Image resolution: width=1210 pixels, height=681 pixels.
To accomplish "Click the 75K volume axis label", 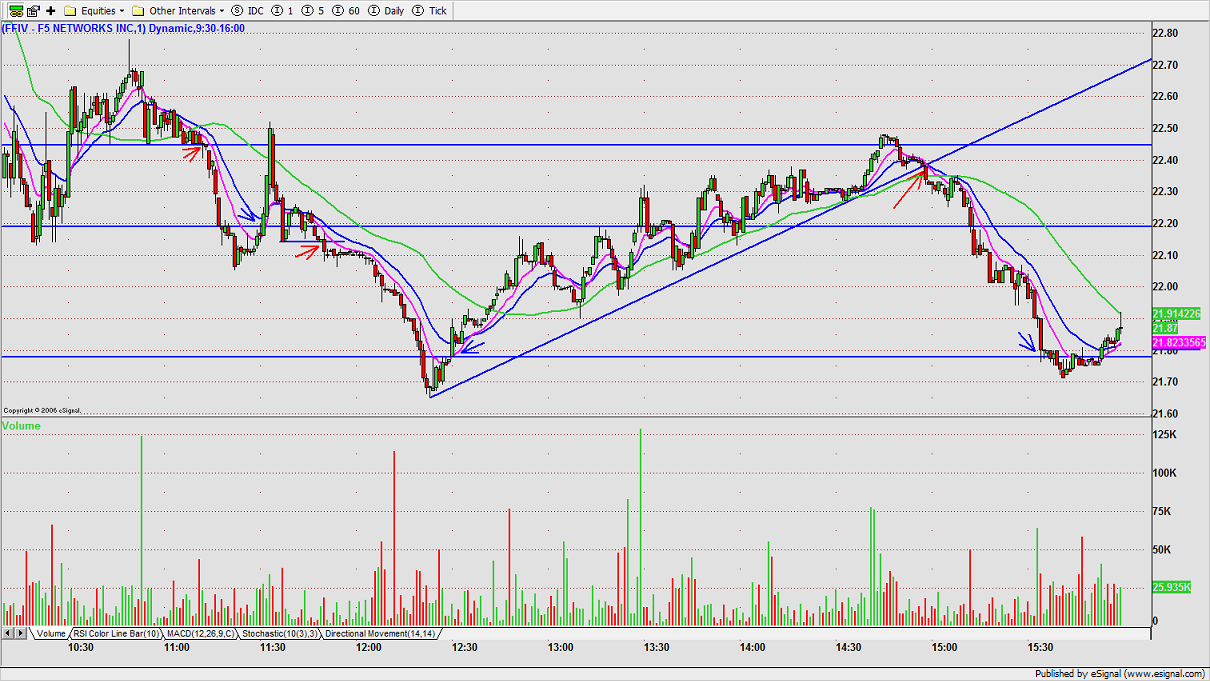I will 1161,511.
